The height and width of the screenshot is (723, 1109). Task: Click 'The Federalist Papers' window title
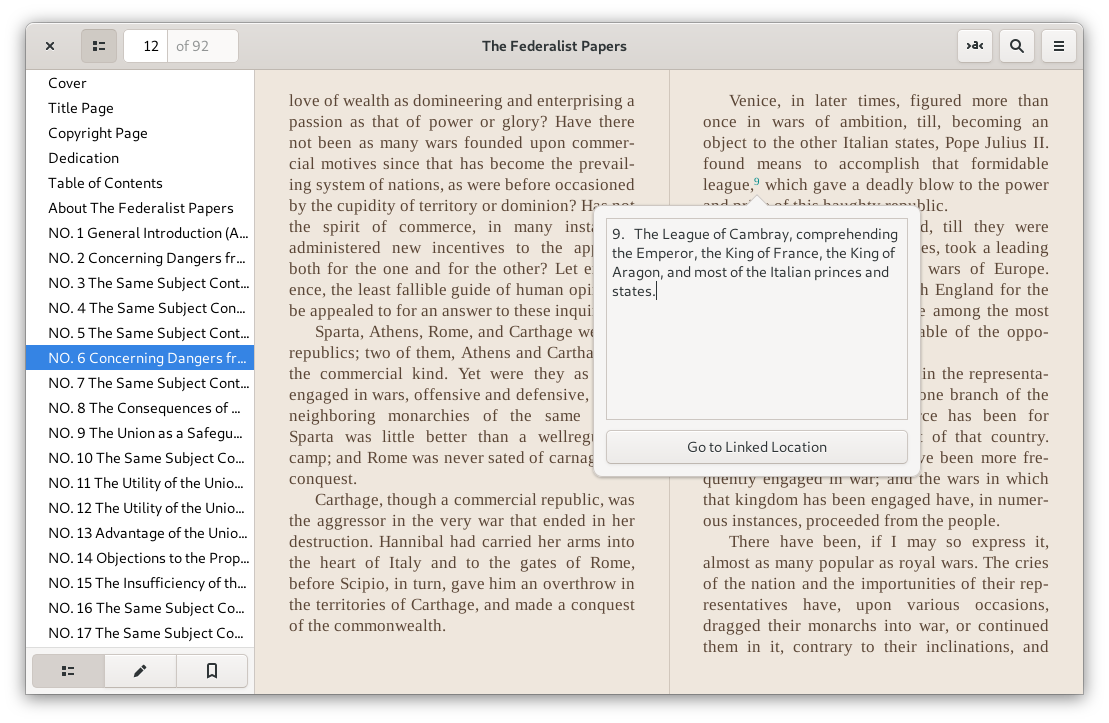coord(554,46)
